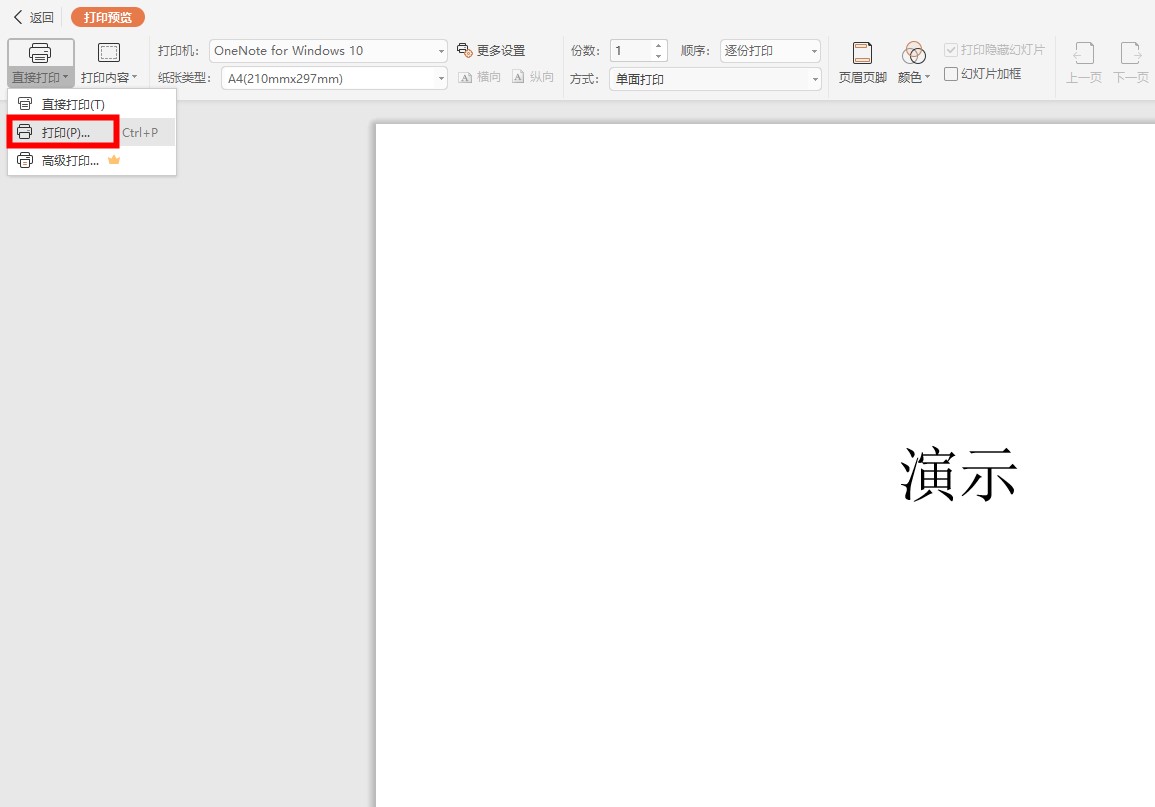Expand the 方式 单面打印 dropdown

pos(715,79)
